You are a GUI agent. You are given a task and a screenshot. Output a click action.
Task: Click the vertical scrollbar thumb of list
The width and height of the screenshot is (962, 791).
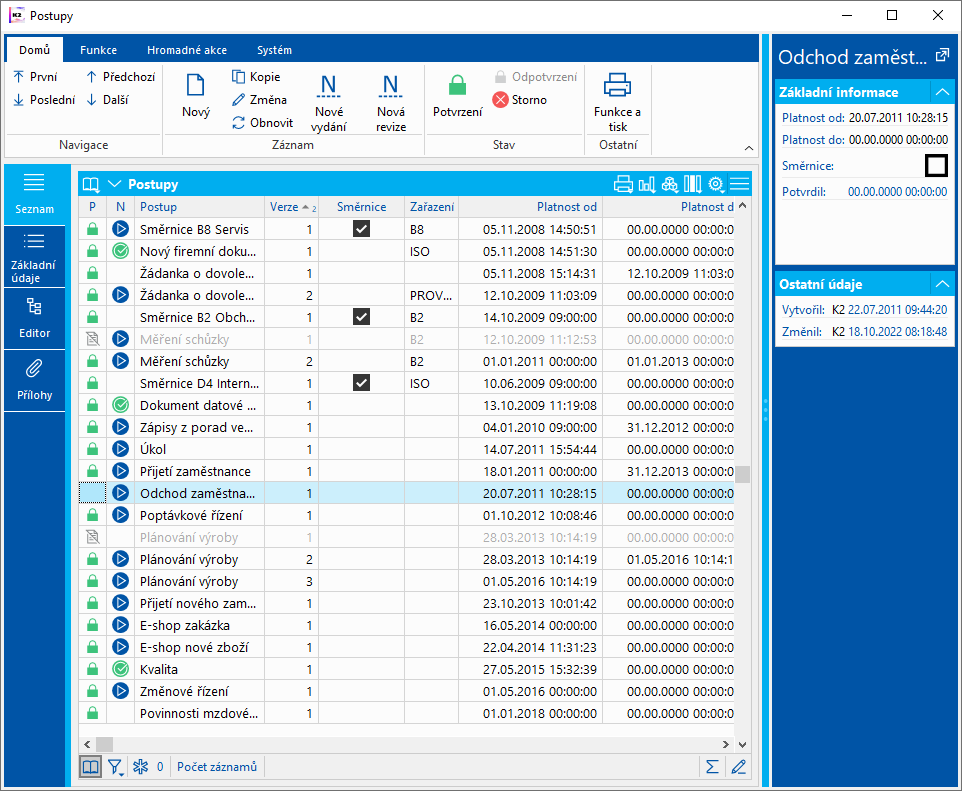point(742,474)
